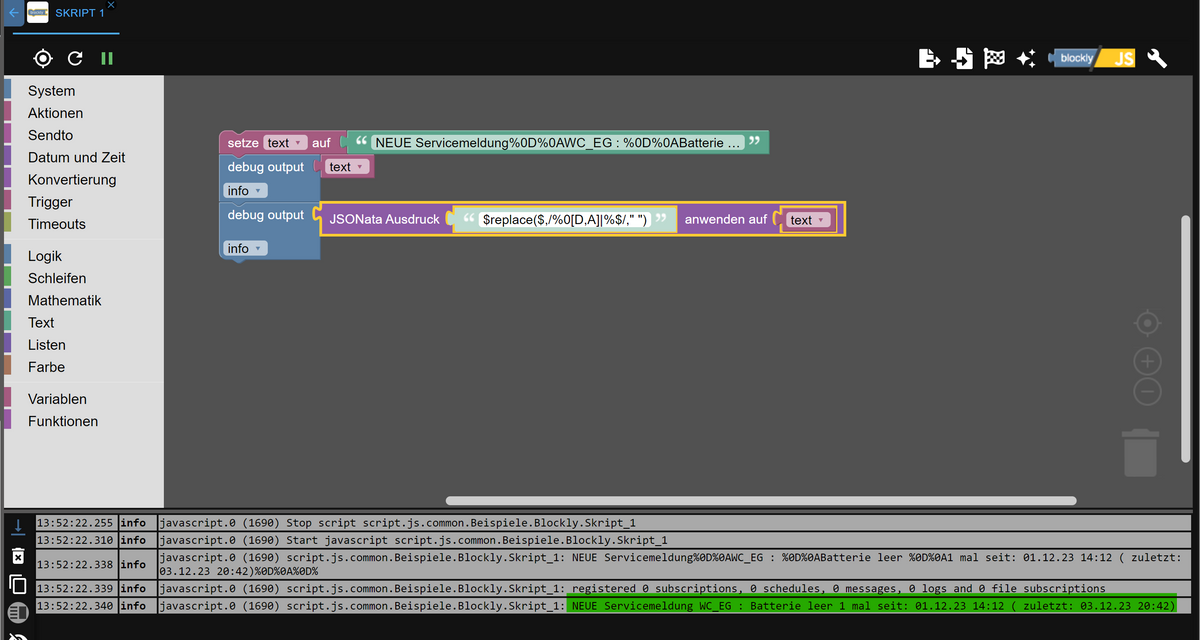Open text variable dropdown in first debug output
The width and height of the screenshot is (1200, 640).
(347, 167)
